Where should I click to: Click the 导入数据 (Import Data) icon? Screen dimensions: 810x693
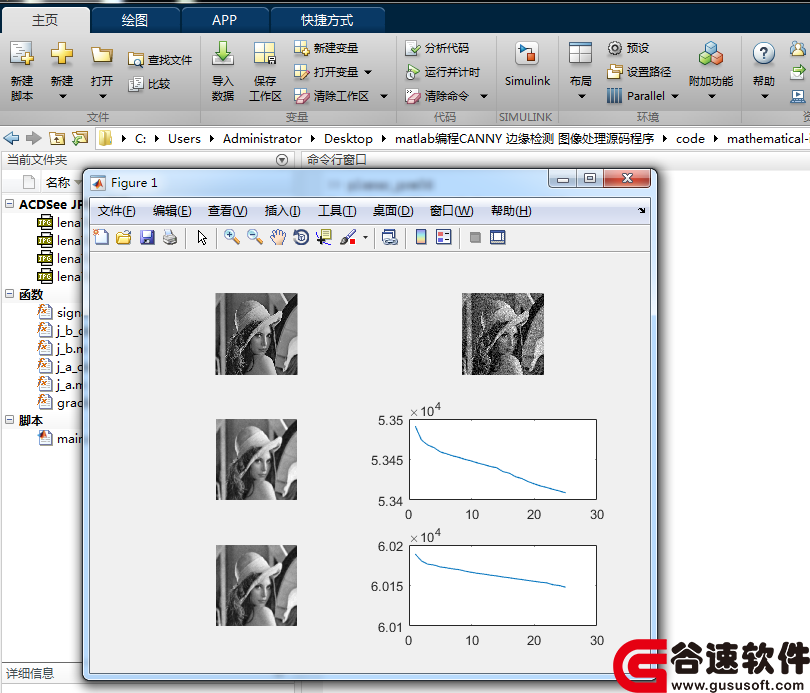click(223, 54)
